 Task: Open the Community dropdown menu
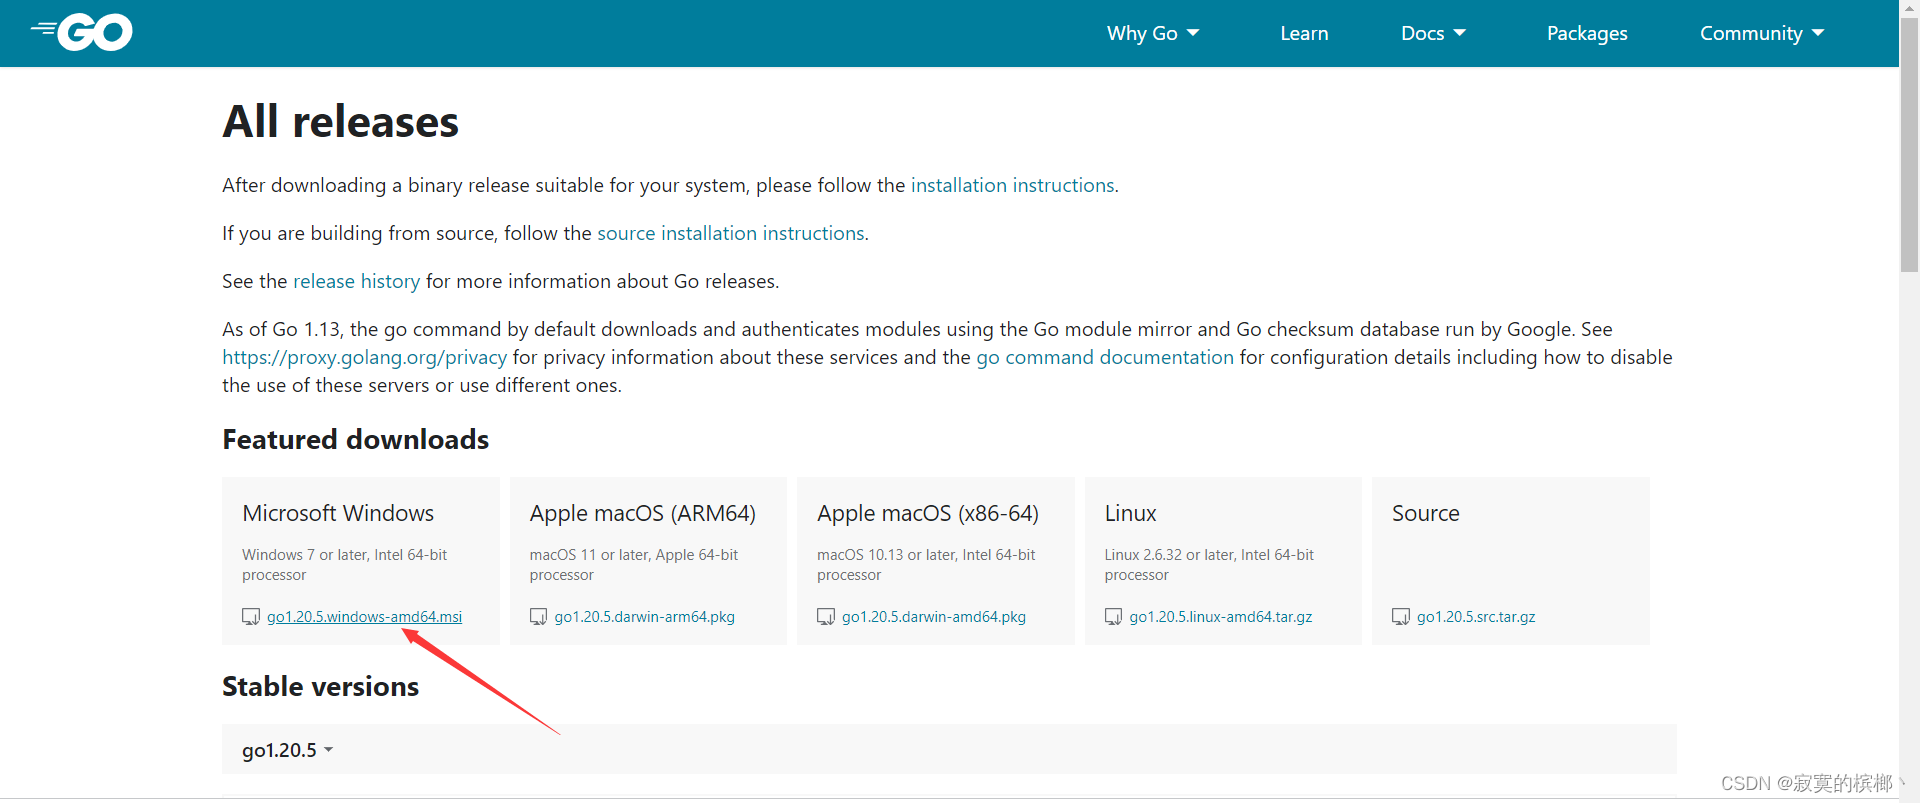tap(1762, 33)
